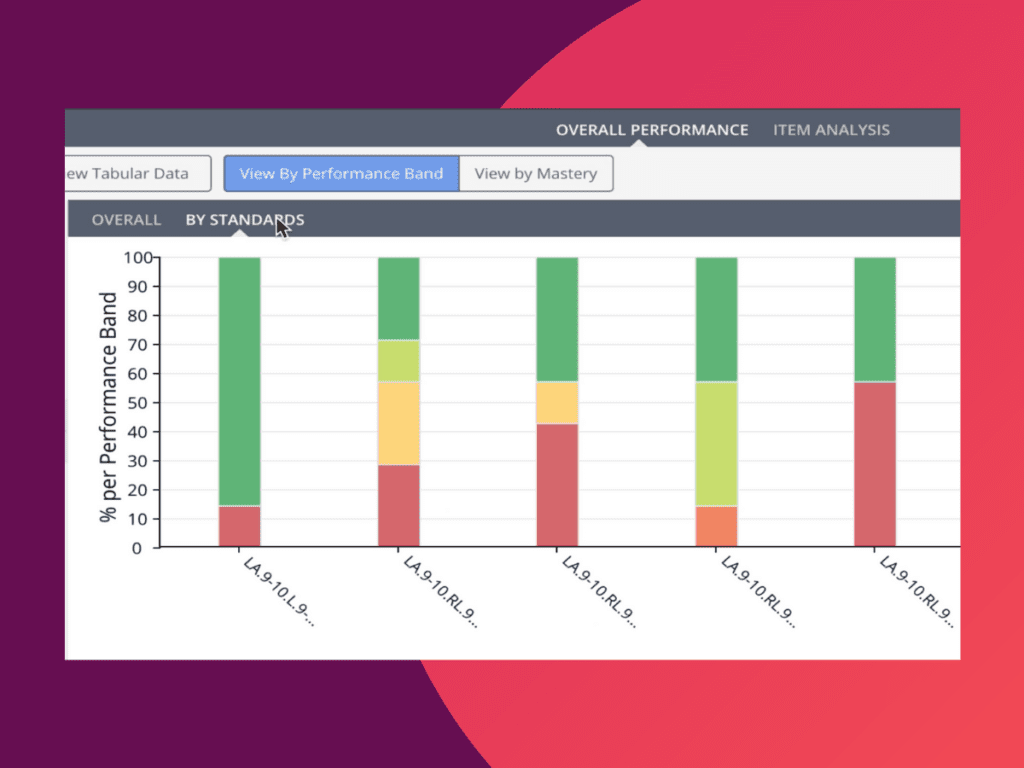The image size is (1024, 768).
Task: Select the orange segment in the fourth bar
Action: pyautogui.click(x=716, y=526)
